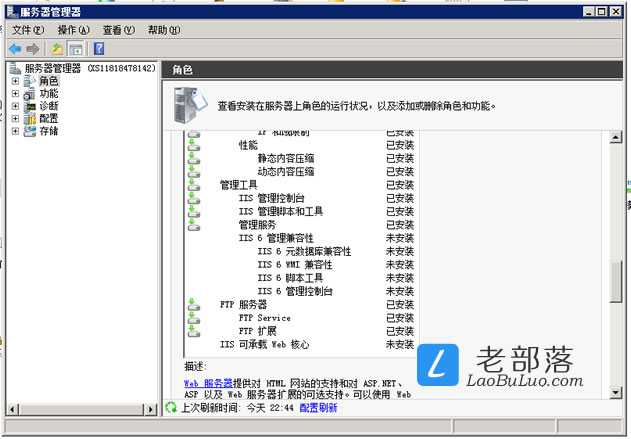Expand the 诊断 tree node
This screenshot has height=439, width=631.
(x=15, y=106)
